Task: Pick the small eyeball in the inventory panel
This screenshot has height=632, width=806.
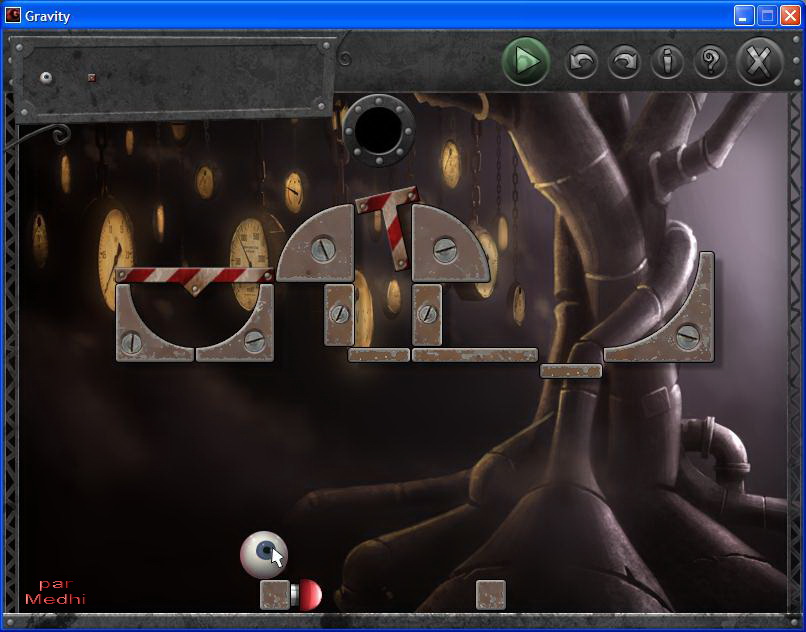Action: tap(46, 78)
